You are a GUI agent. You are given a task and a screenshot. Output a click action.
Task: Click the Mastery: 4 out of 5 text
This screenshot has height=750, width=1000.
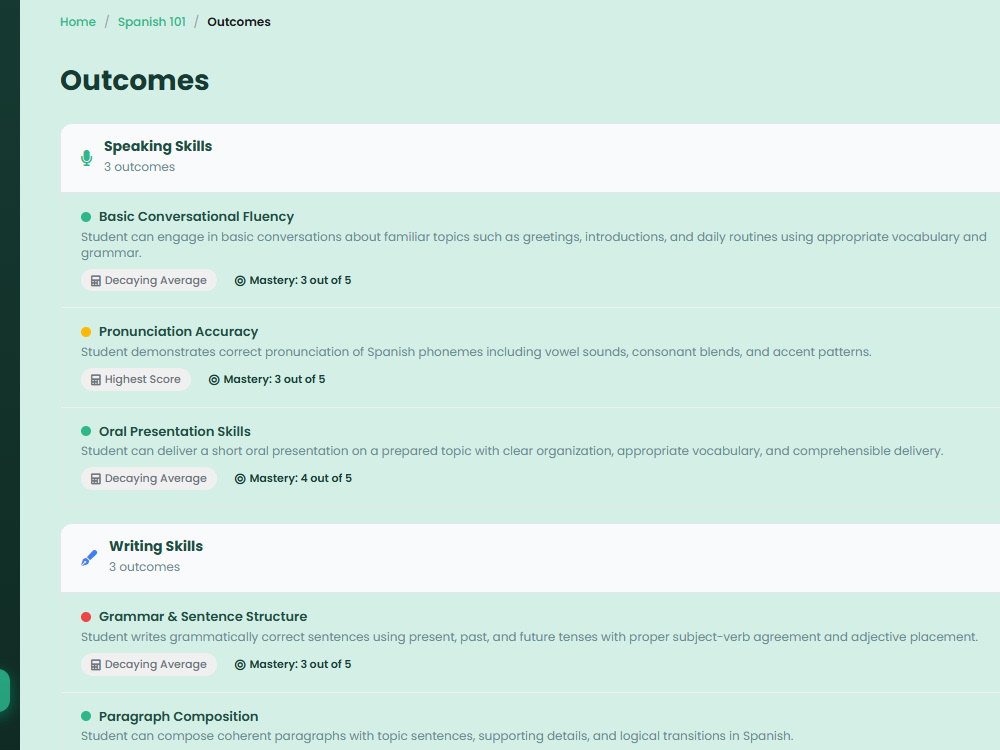300,478
